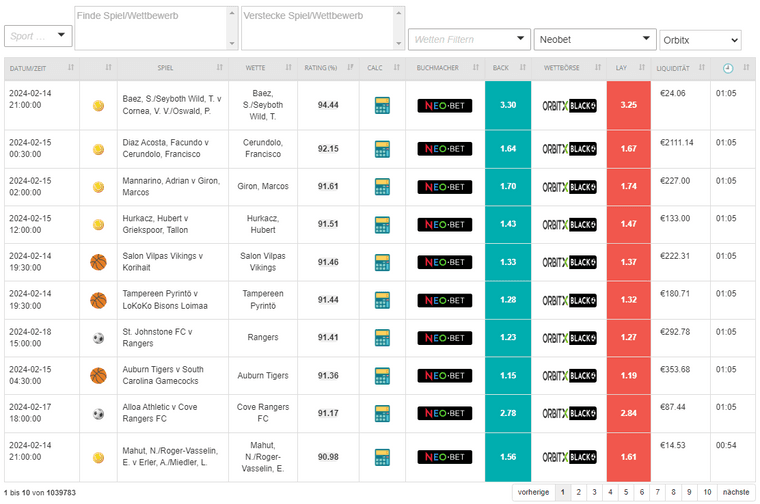Viewport: 760px width, 504px height.
Task: Click Orbitx Black logo in Hurkacz row
Action: coord(569,224)
